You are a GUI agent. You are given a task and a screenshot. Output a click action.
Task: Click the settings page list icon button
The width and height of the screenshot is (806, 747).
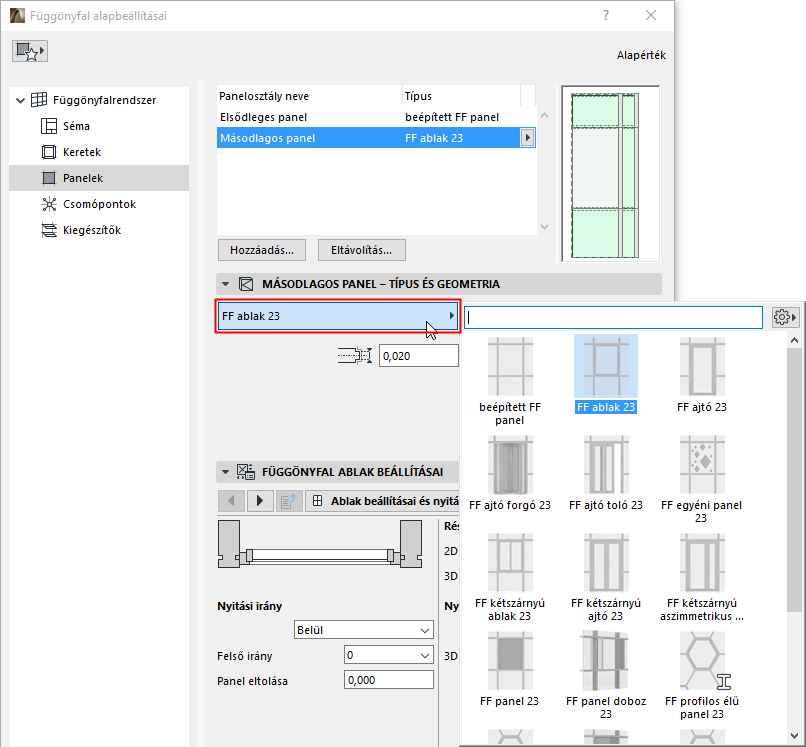tap(288, 501)
